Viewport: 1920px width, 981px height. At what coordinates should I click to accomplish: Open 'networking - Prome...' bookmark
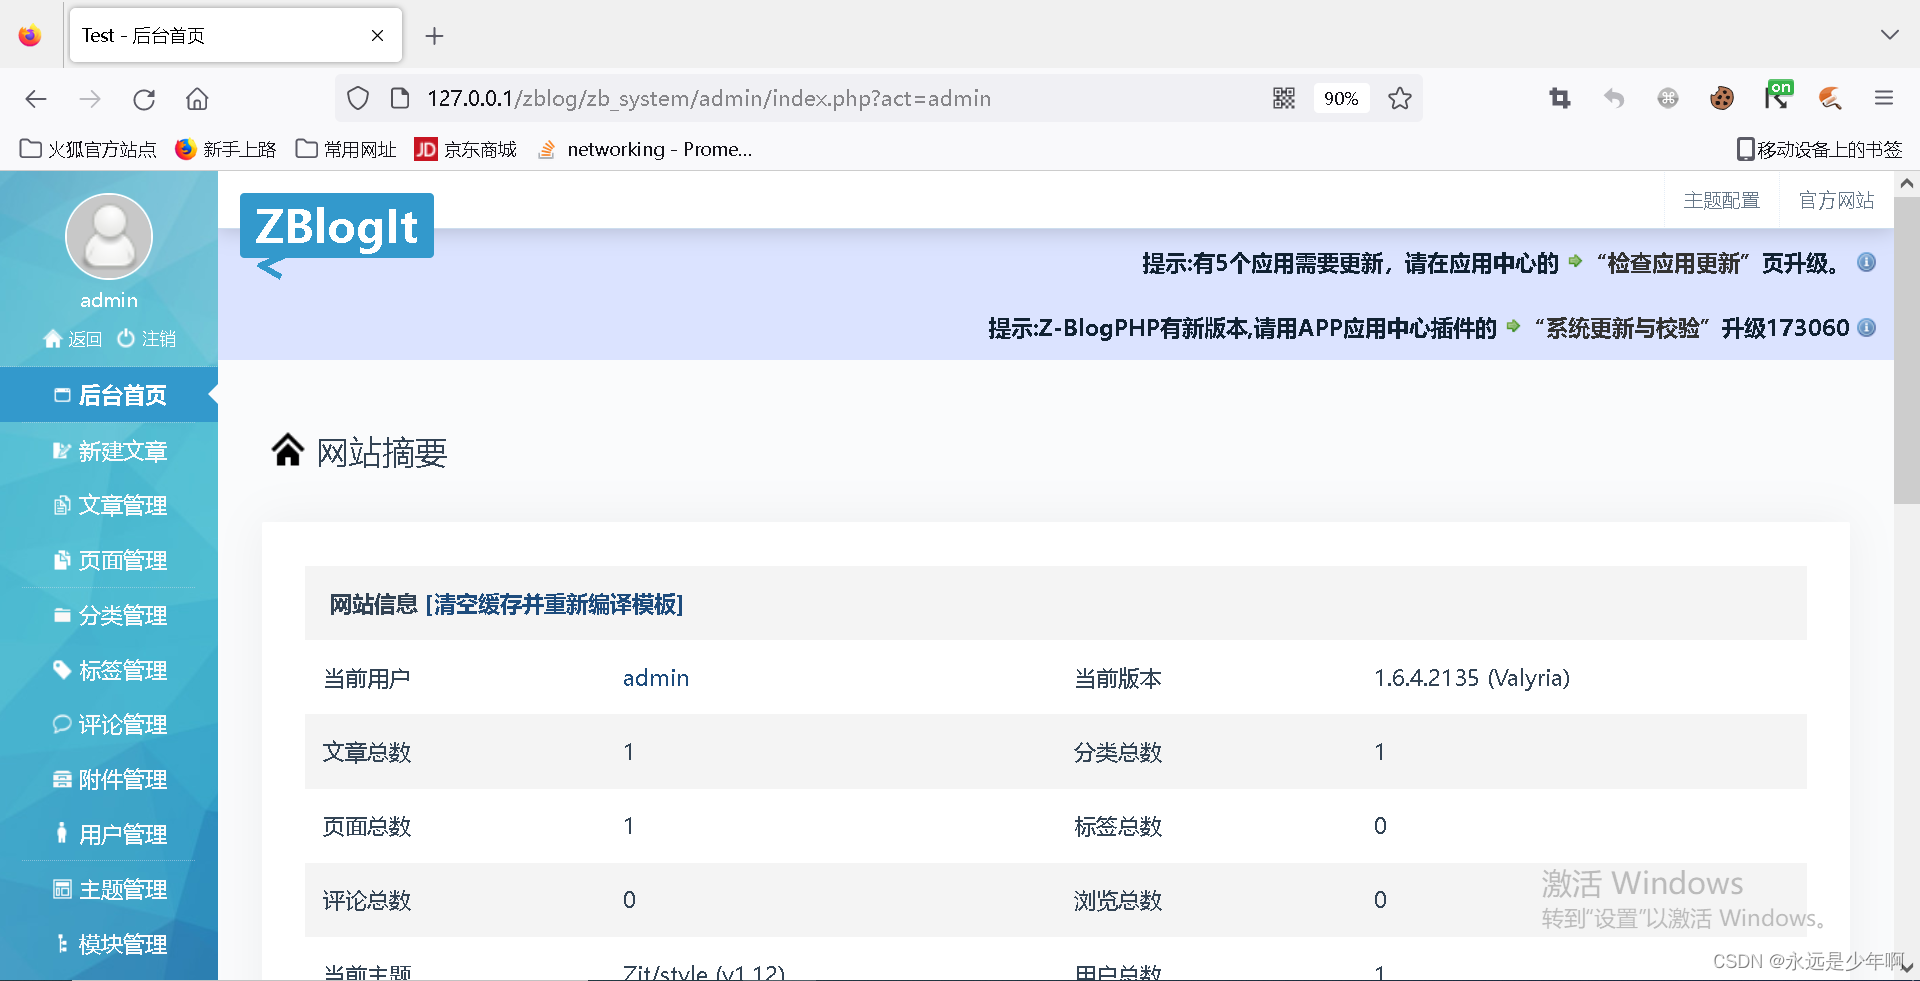point(645,149)
